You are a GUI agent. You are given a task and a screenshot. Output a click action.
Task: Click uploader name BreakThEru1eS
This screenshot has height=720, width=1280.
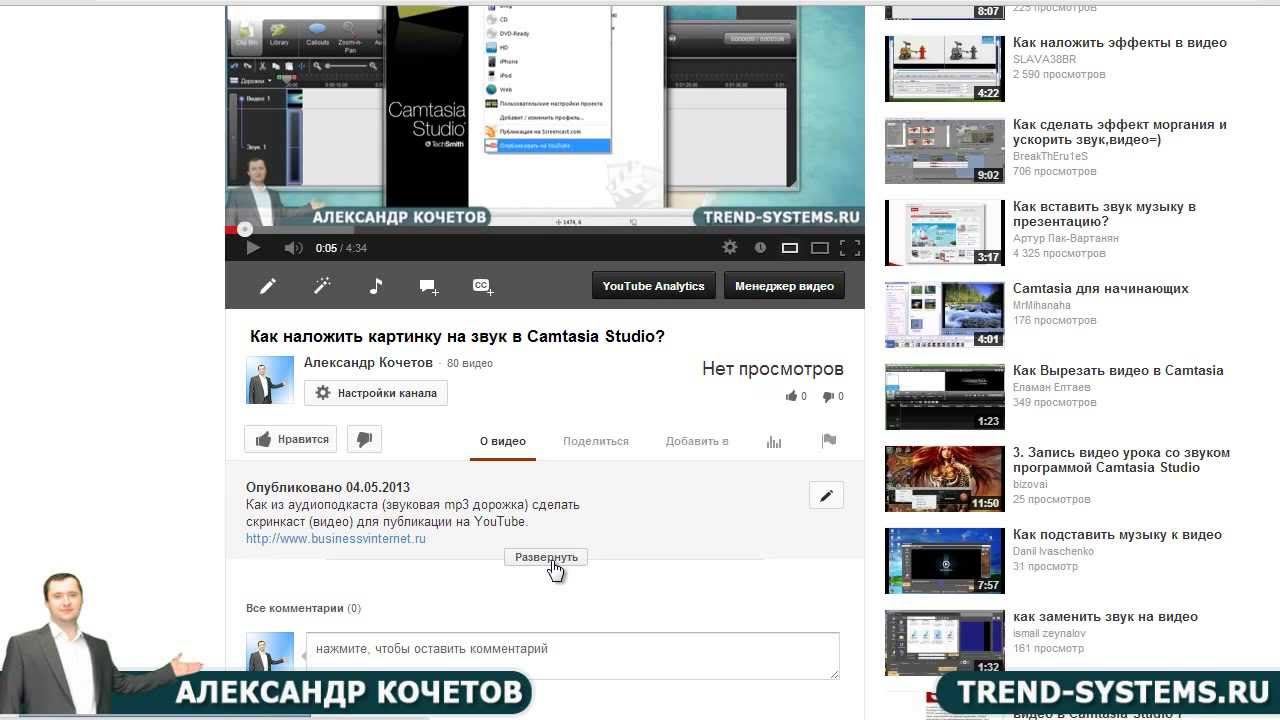click(1050, 157)
